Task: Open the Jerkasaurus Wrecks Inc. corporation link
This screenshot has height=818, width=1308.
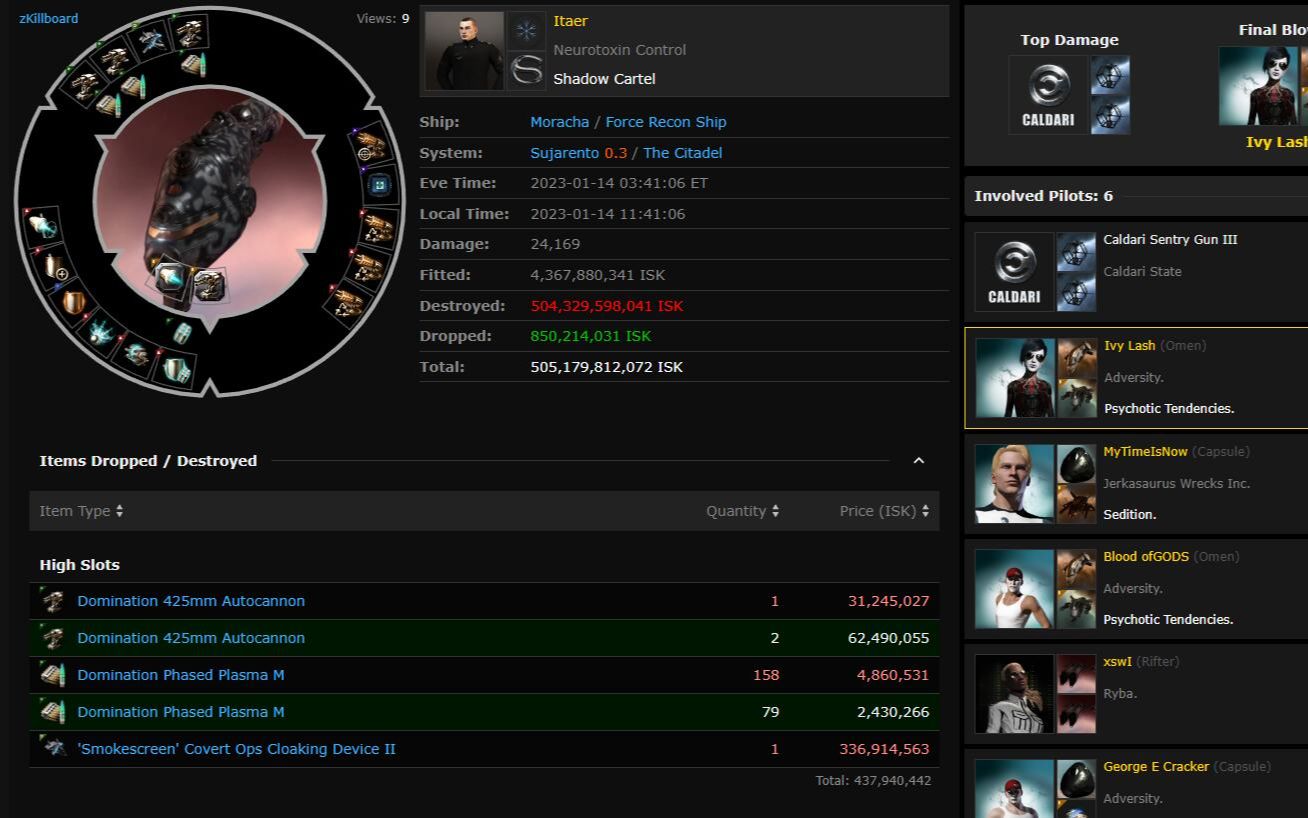Action: point(1177,484)
